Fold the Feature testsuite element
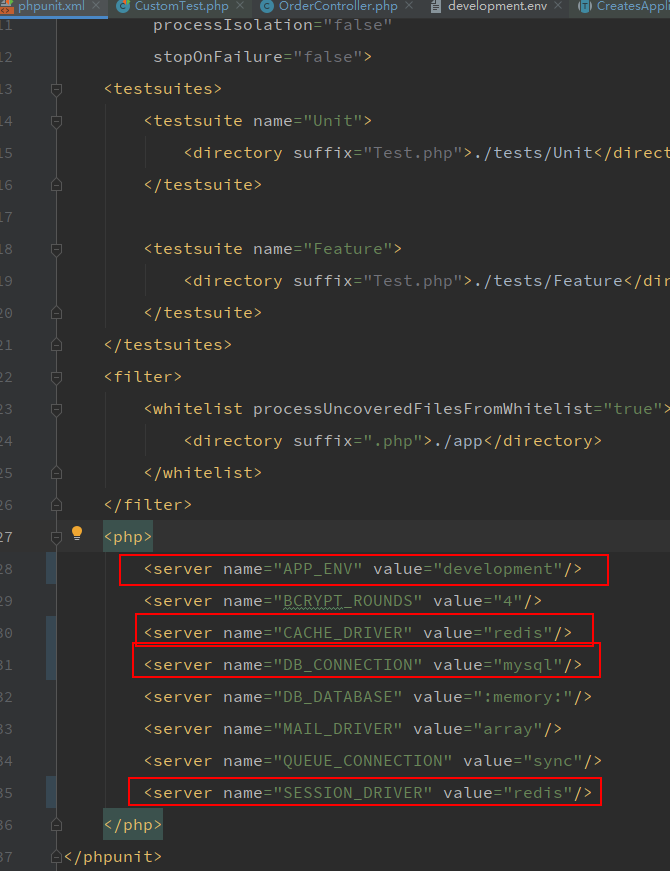670x871 pixels. coord(57,249)
